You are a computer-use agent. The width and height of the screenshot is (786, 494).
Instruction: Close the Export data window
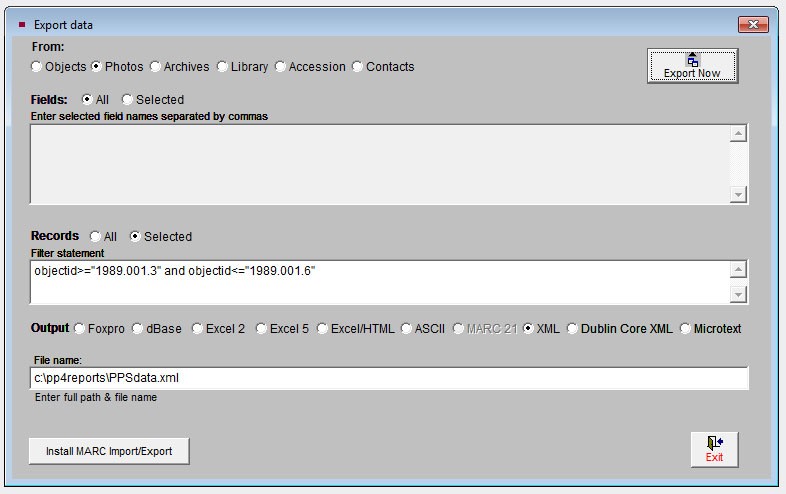753,24
